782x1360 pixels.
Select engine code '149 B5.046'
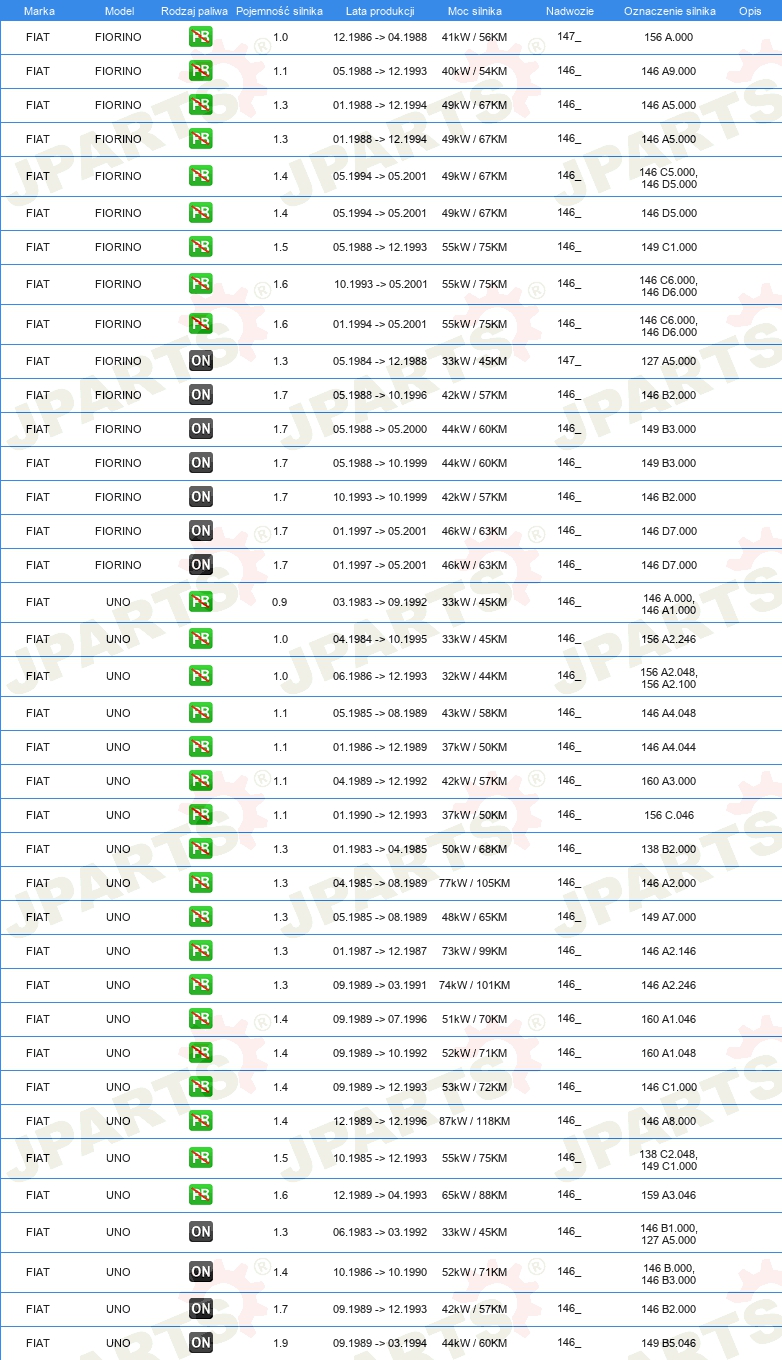(x=669, y=1343)
